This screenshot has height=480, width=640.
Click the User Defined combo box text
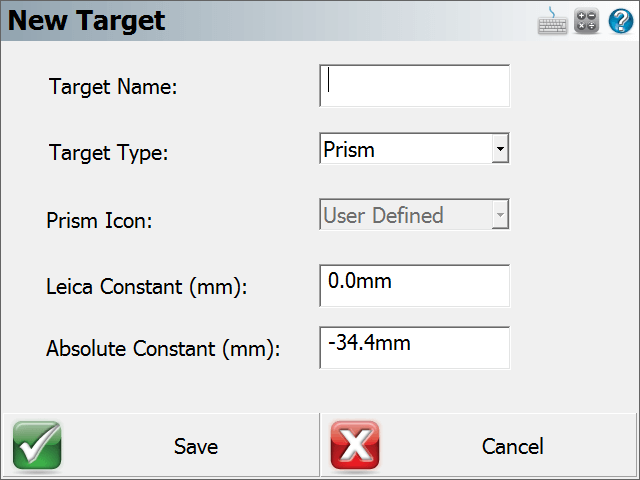click(383, 215)
